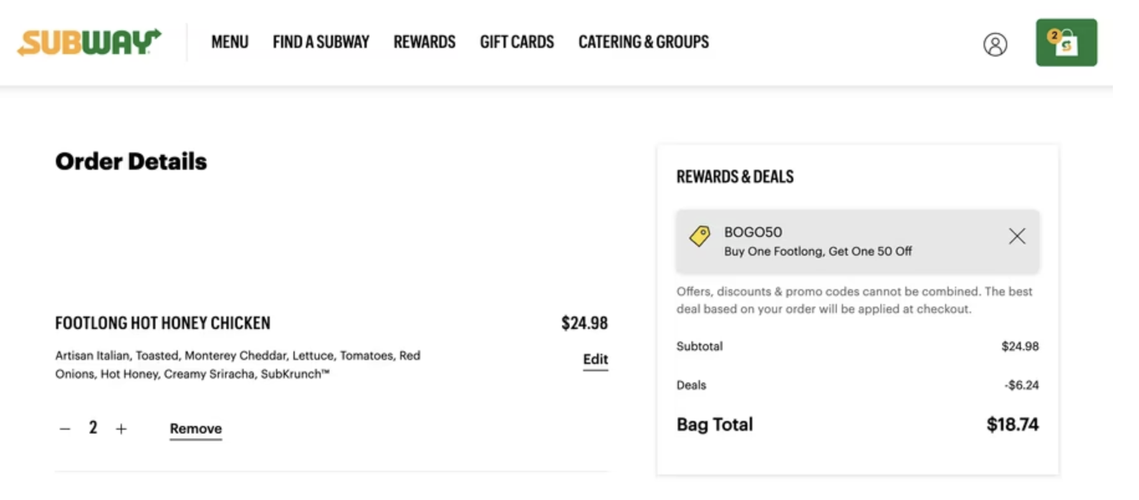The height and width of the screenshot is (500, 1139).
Task: Open the green shopping bag icon
Action: 1066,42
